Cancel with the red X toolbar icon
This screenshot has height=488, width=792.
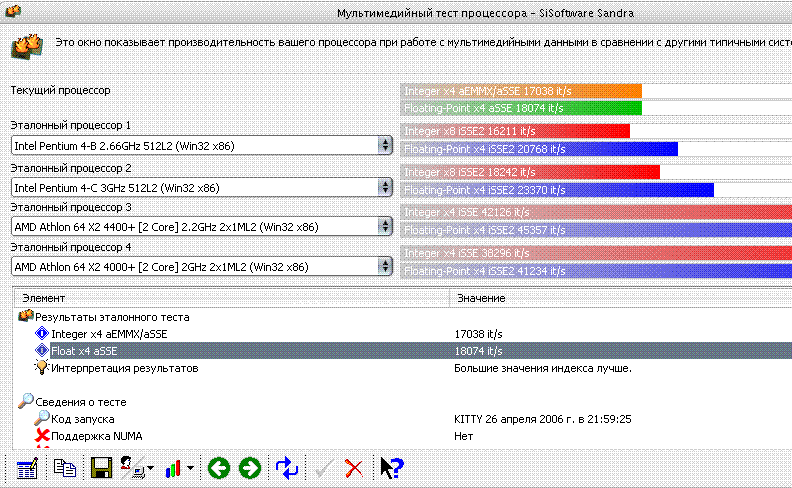pyautogui.click(x=354, y=468)
